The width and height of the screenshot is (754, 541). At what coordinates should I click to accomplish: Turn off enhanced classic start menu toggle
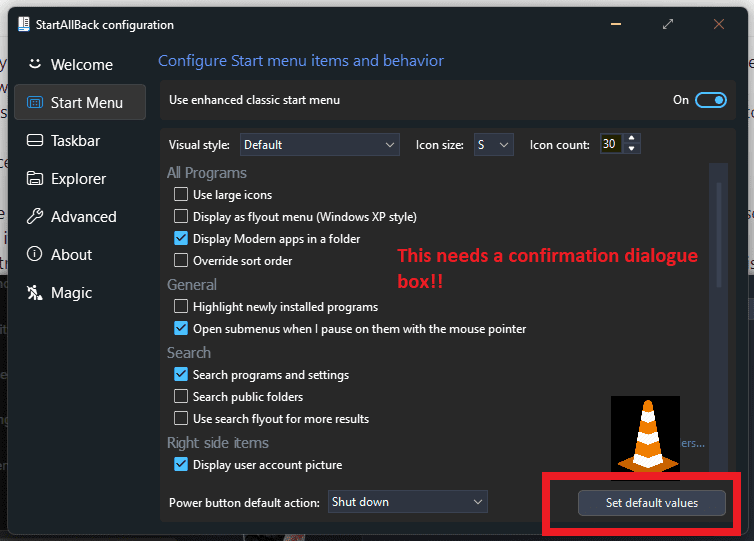point(711,100)
